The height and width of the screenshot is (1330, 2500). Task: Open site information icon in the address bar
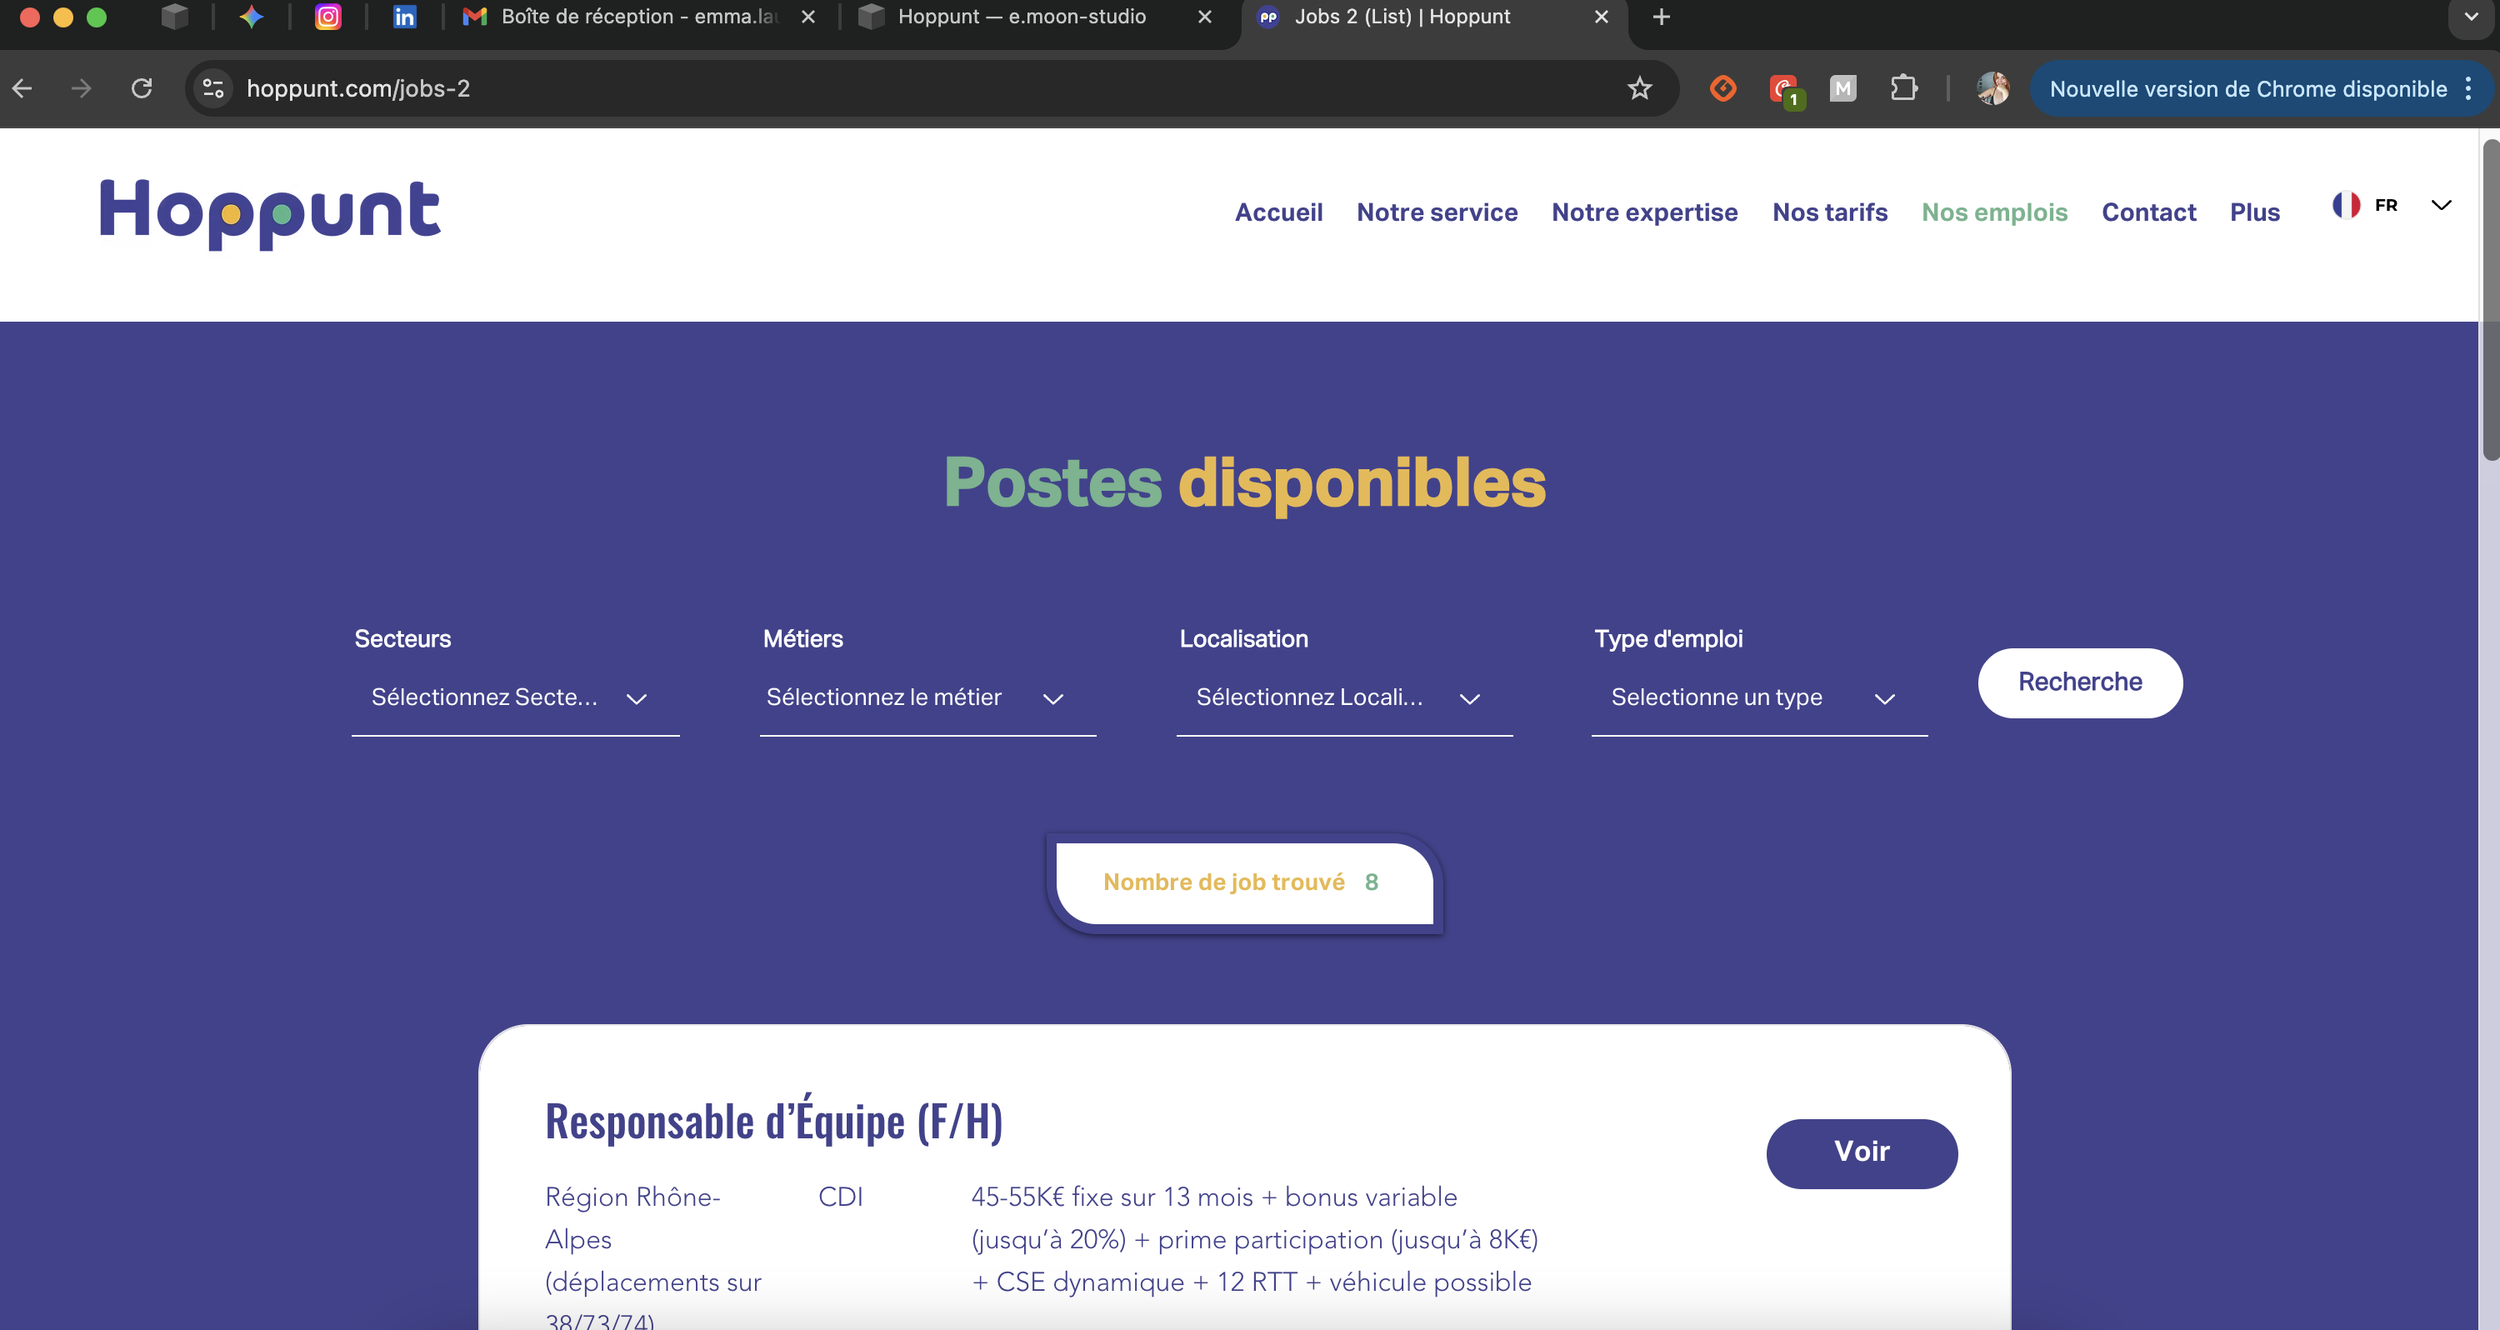pyautogui.click(x=213, y=89)
